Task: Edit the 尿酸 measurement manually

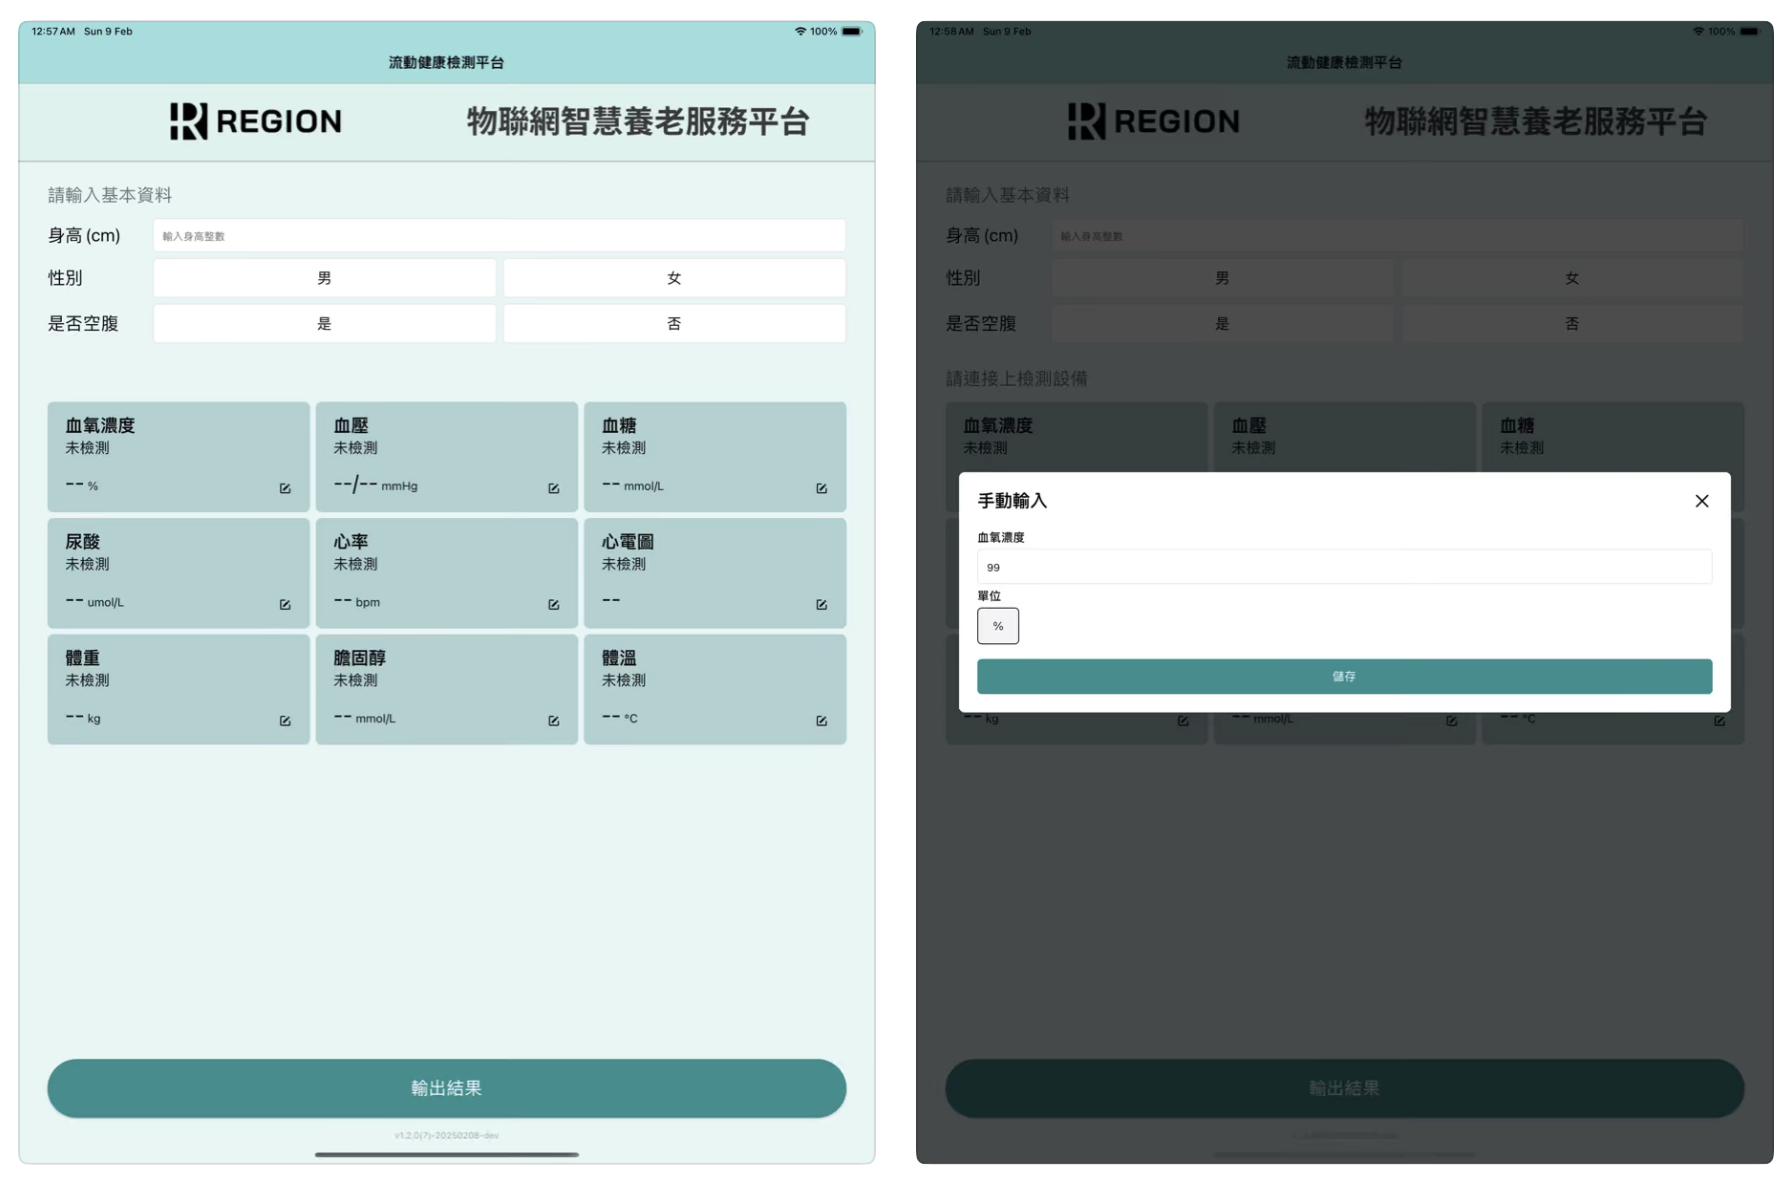Action: (x=285, y=604)
